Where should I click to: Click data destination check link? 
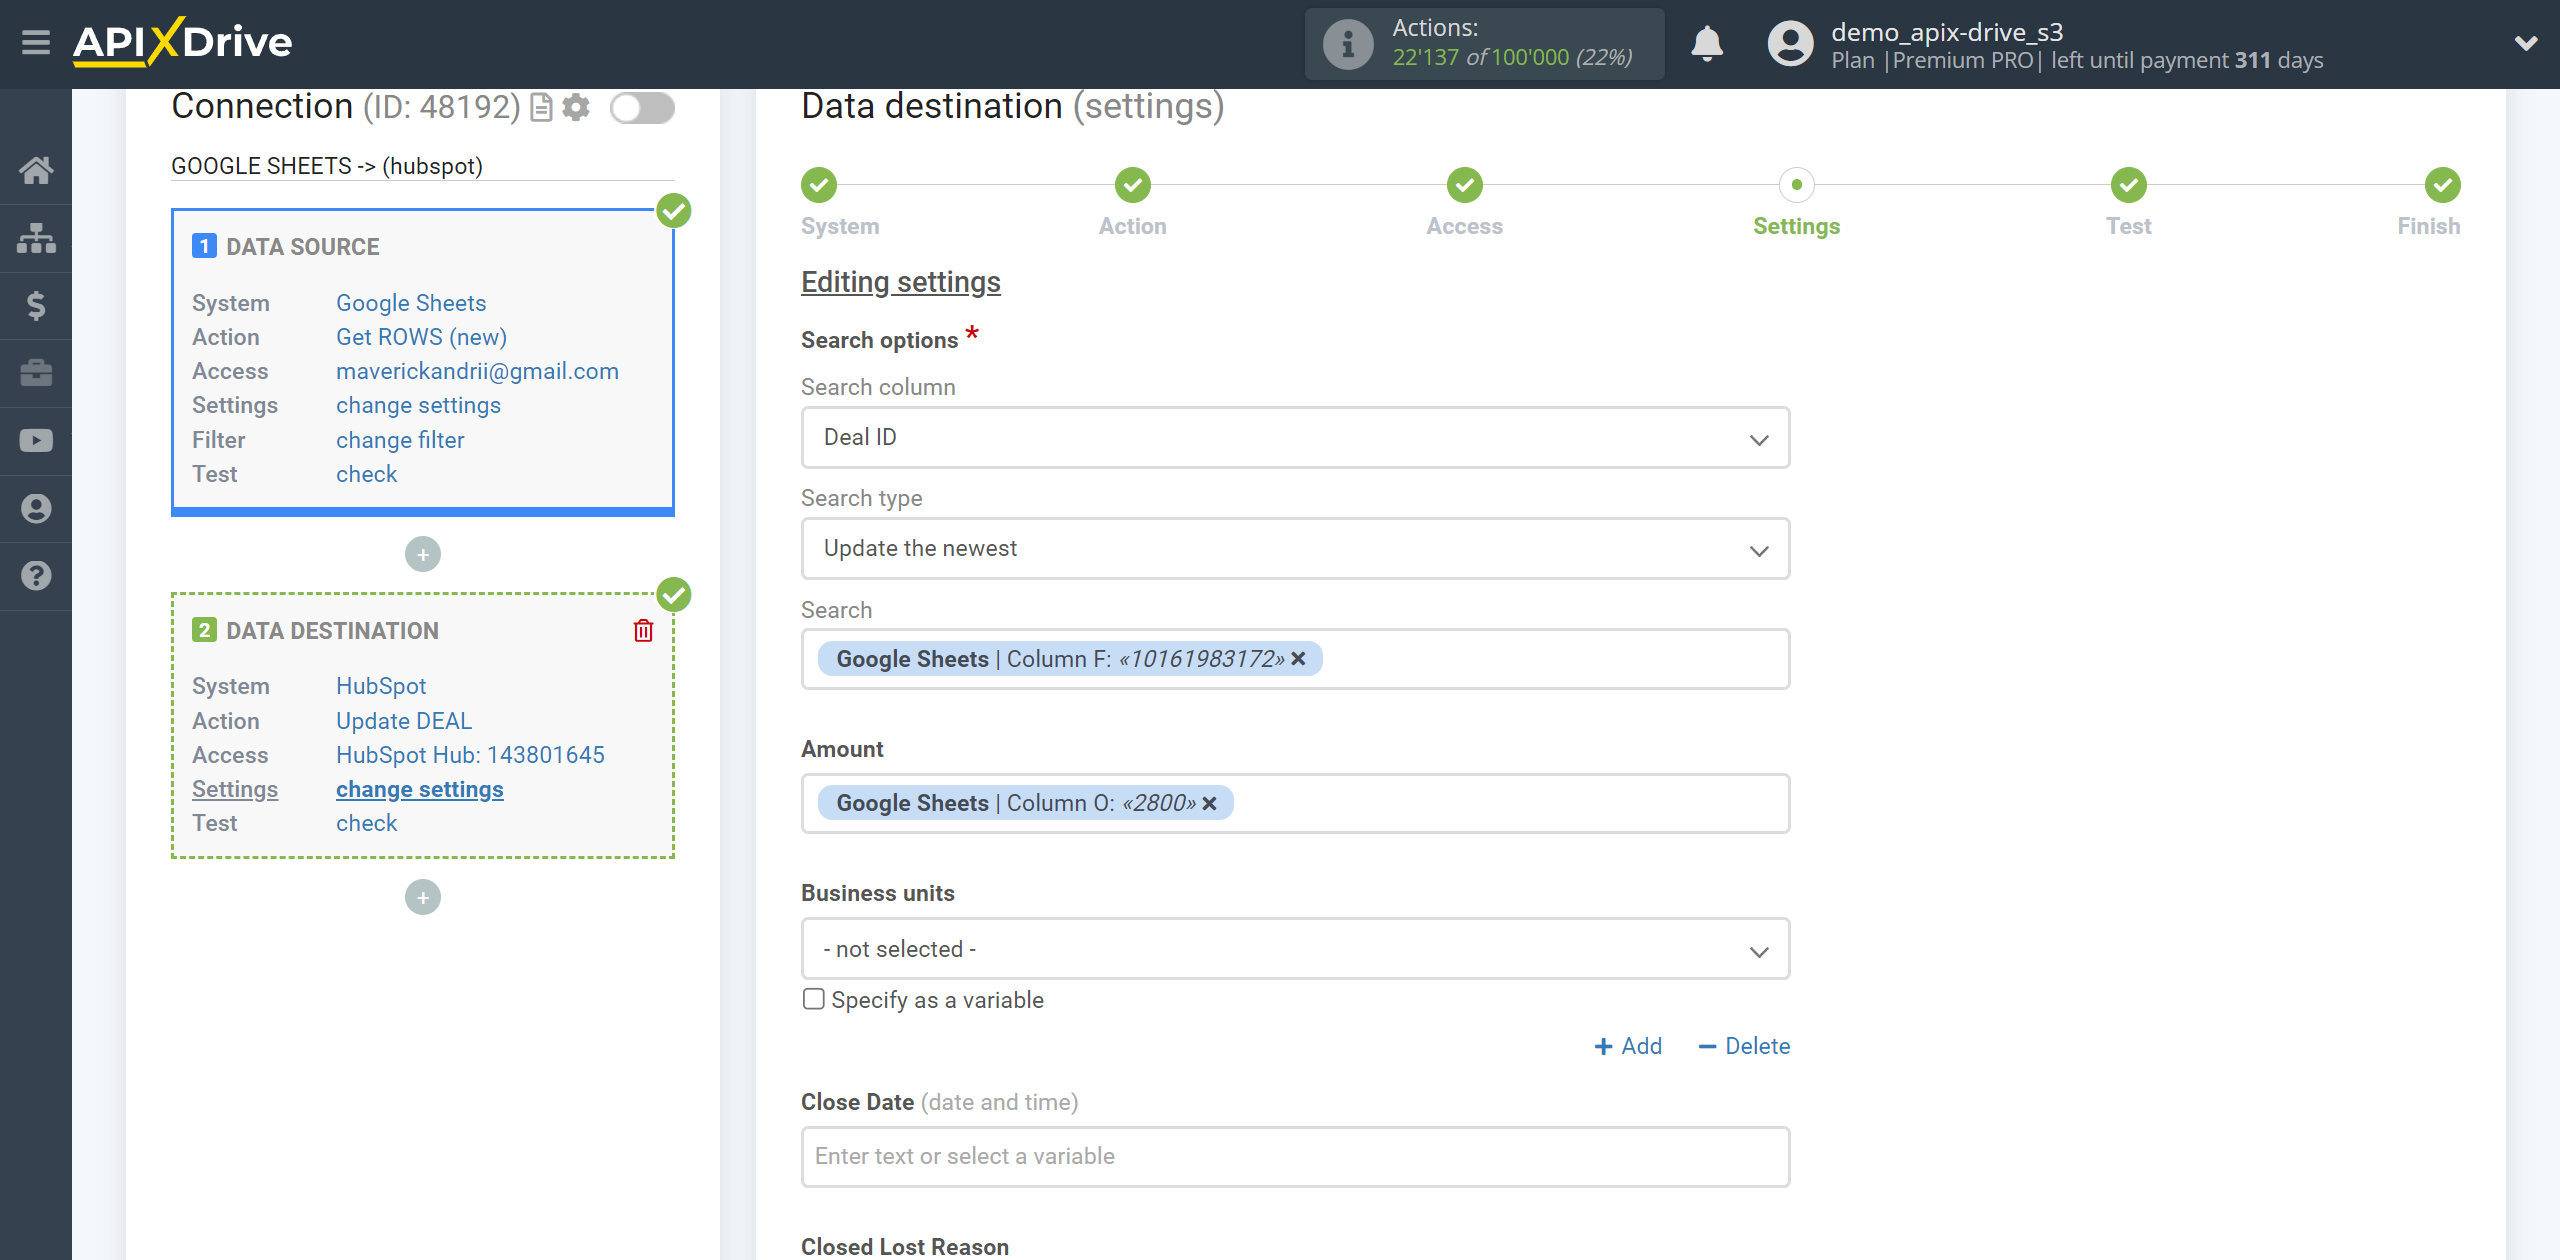coord(366,823)
